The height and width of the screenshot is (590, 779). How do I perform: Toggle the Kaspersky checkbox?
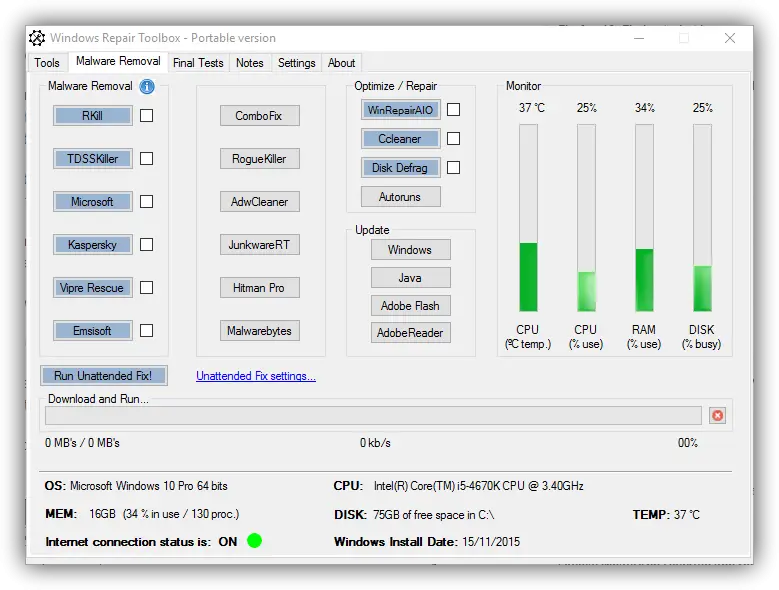coord(147,244)
